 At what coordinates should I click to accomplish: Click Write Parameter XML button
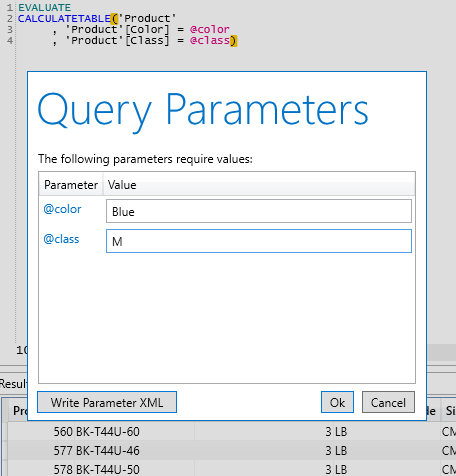pyautogui.click(x=107, y=402)
